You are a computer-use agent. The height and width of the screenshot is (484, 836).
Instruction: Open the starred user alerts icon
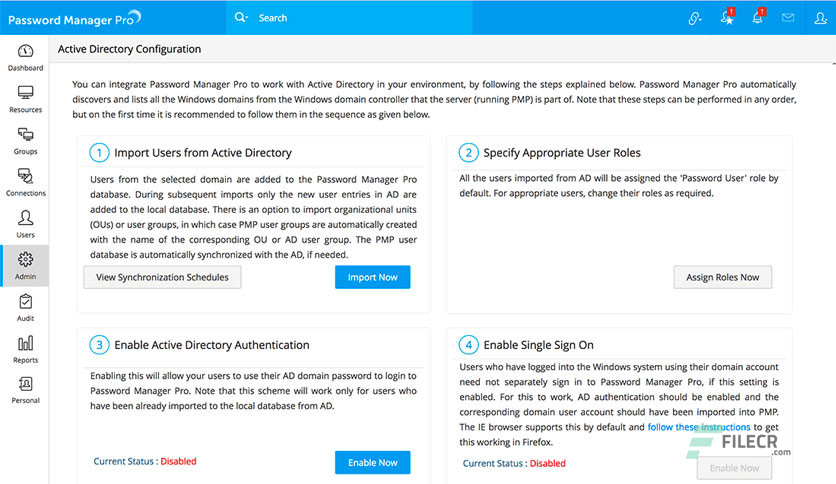coord(727,17)
